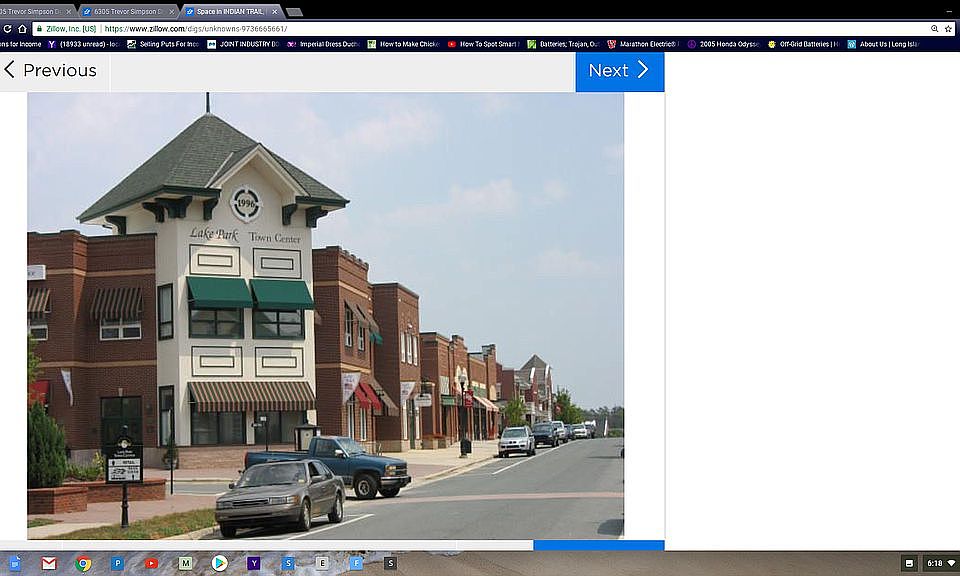Open the 2005 Honda Odyssey bookmark
Screen dimensions: 960x576
[723, 44]
